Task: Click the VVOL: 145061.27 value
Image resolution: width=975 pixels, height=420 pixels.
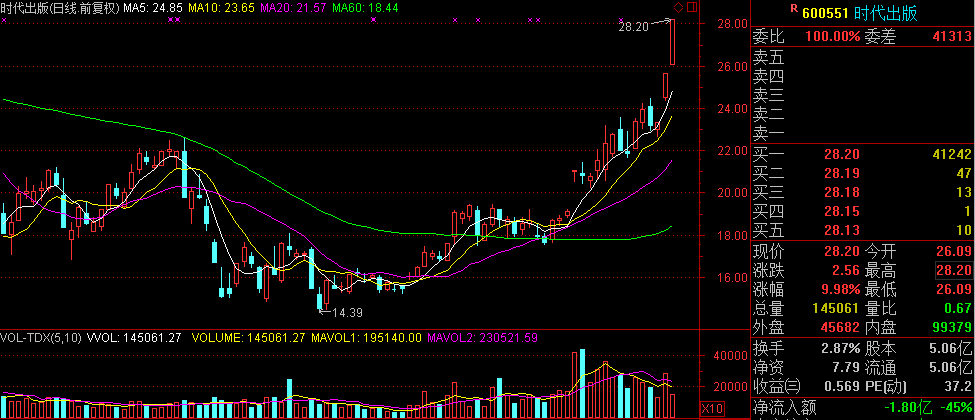Action: [x=135, y=338]
